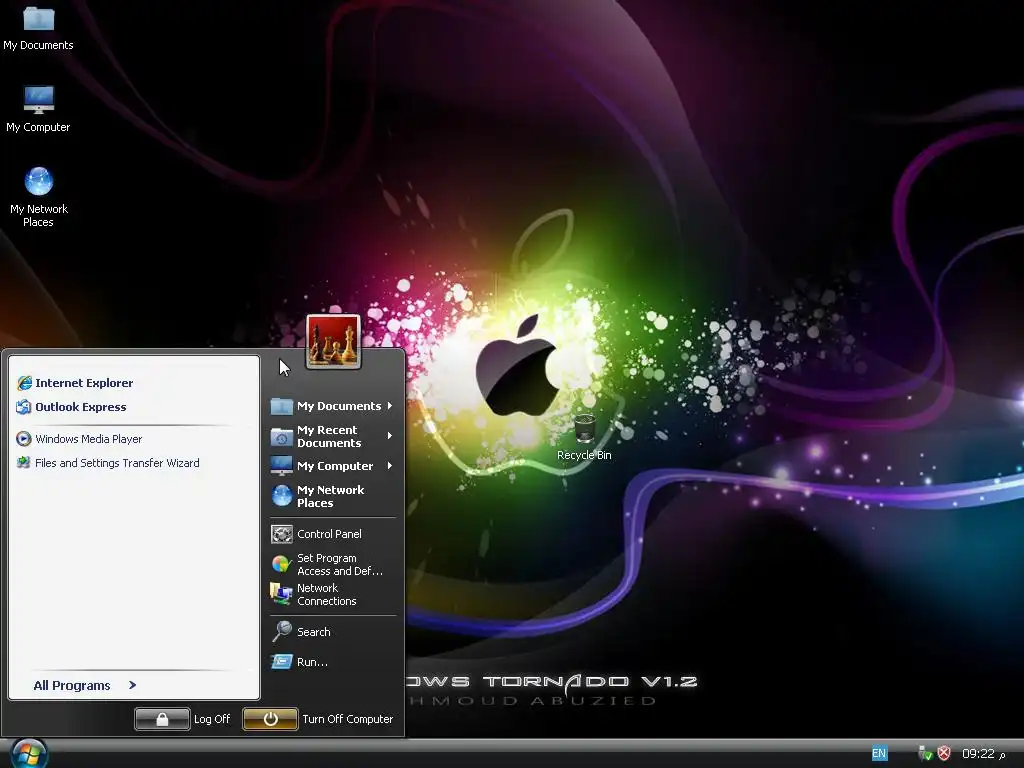
Task: Click My Computer icon in Start menu
Action: 281,466
